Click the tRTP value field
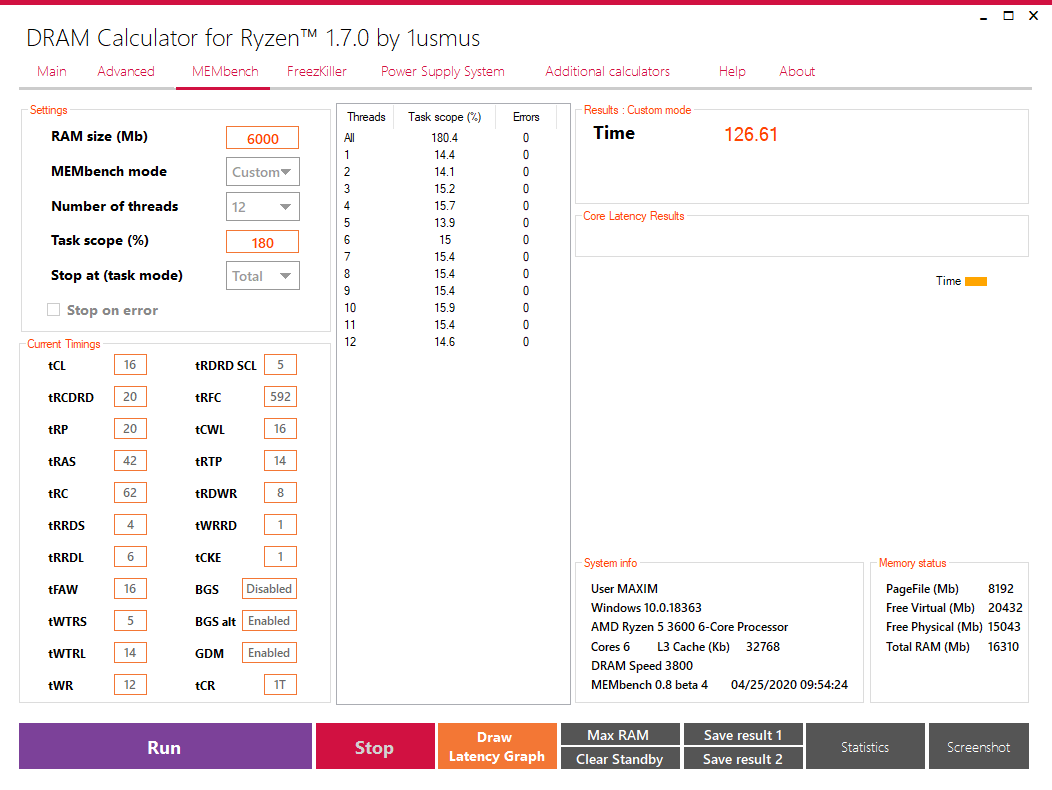The height and width of the screenshot is (790, 1052). [x=280, y=460]
